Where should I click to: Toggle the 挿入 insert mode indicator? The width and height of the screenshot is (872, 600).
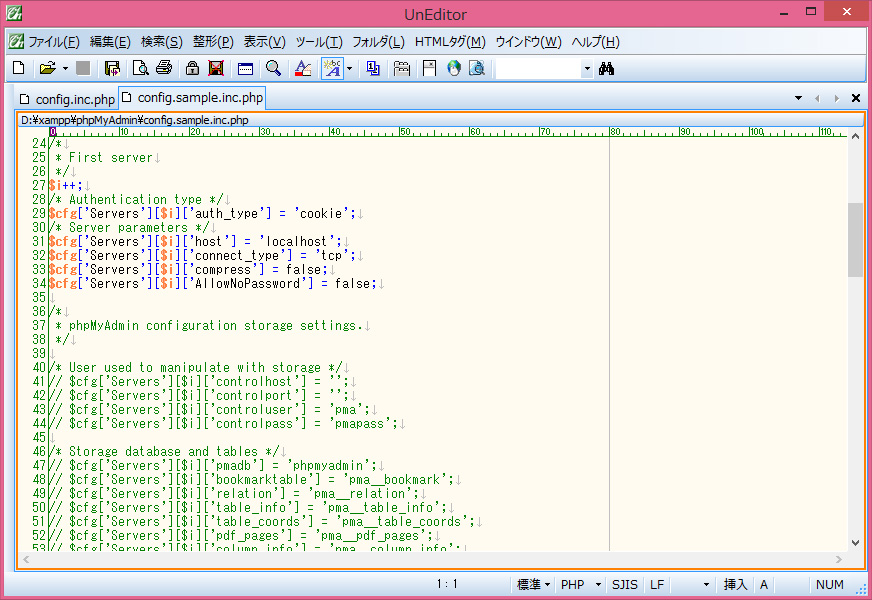pos(735,584)
